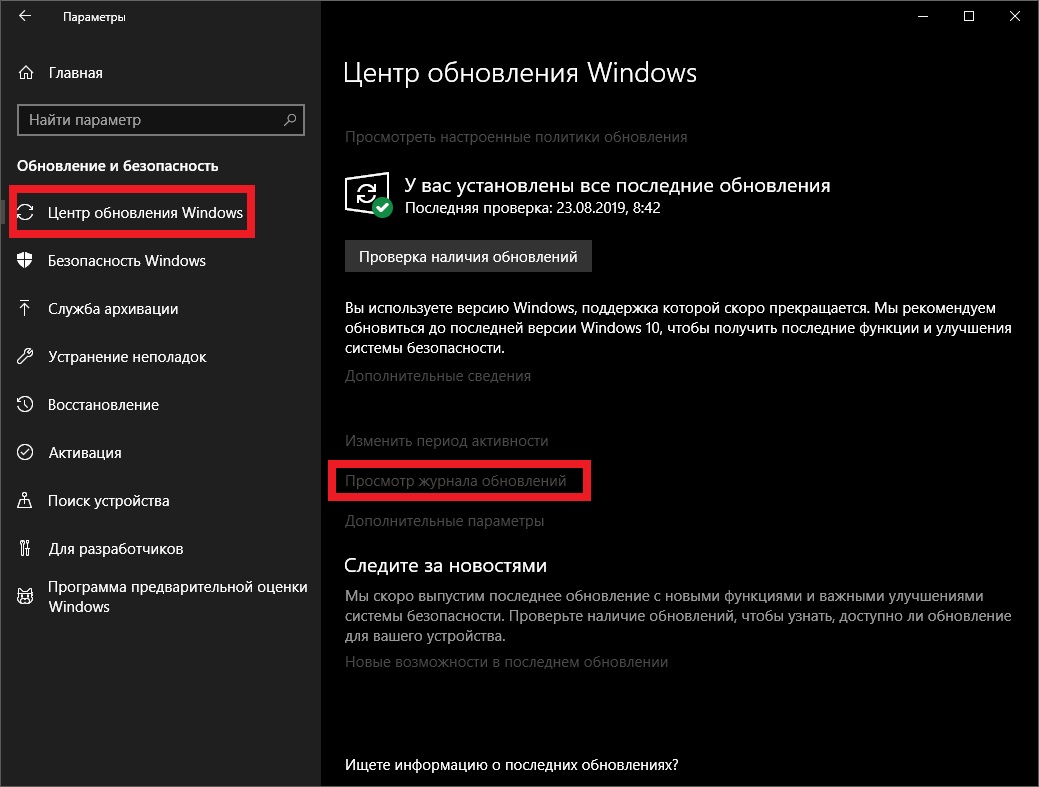Click Изменить период активности link
Image resolution: width=1039 pixels, height=787 pixels.
pos(446,441)
